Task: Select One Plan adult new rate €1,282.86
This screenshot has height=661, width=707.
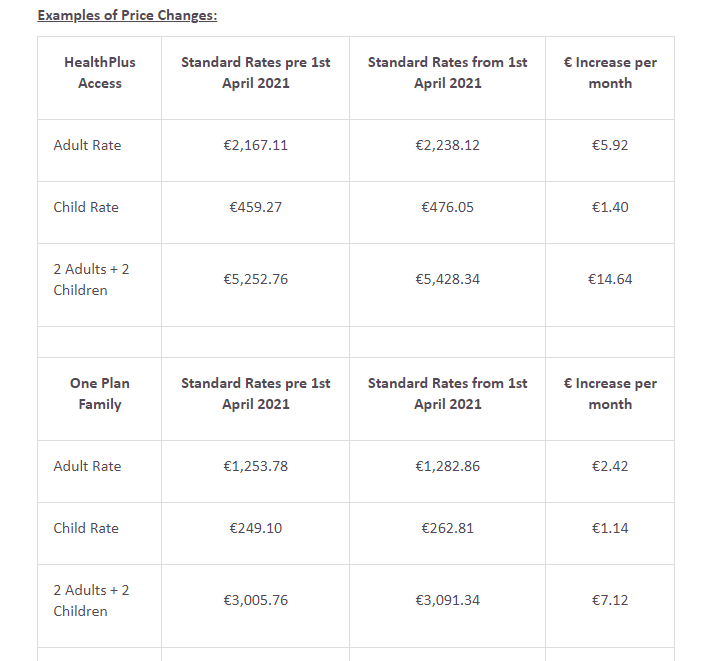Action: pos(447,466)
